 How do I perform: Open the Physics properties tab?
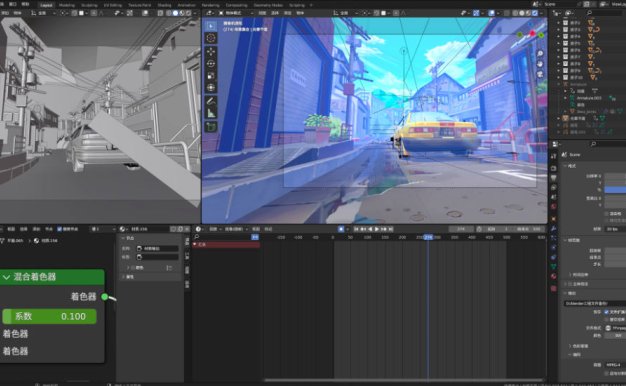click(554, 247)
